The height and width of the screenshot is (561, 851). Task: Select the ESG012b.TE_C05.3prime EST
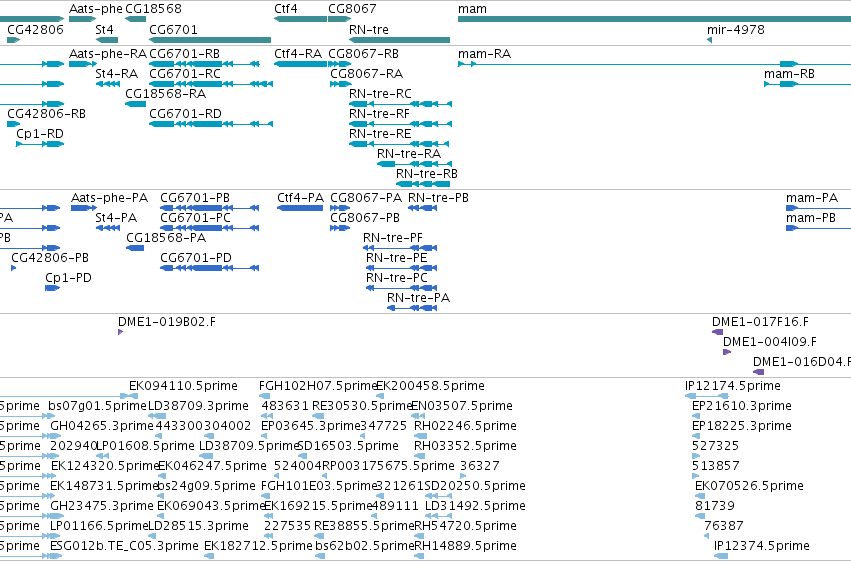(55, 557)
